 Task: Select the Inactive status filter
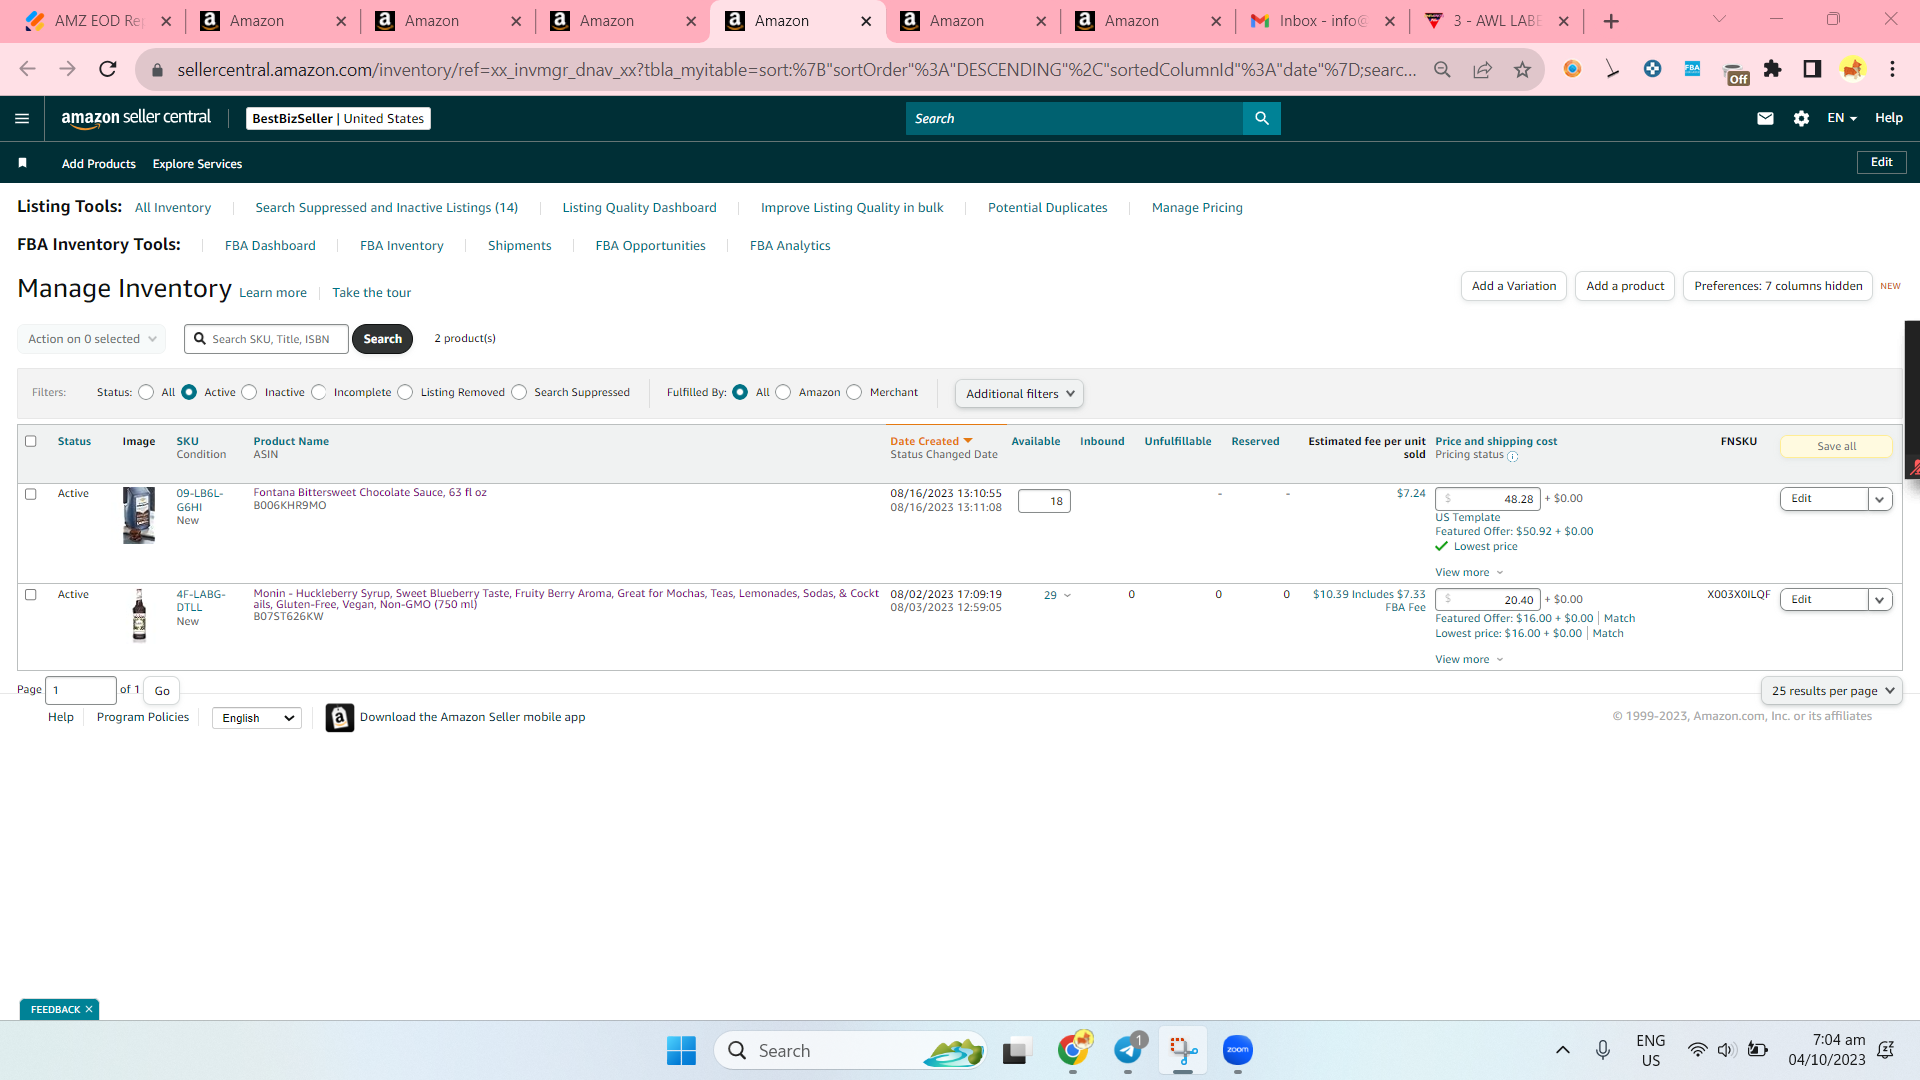point(249,392)
